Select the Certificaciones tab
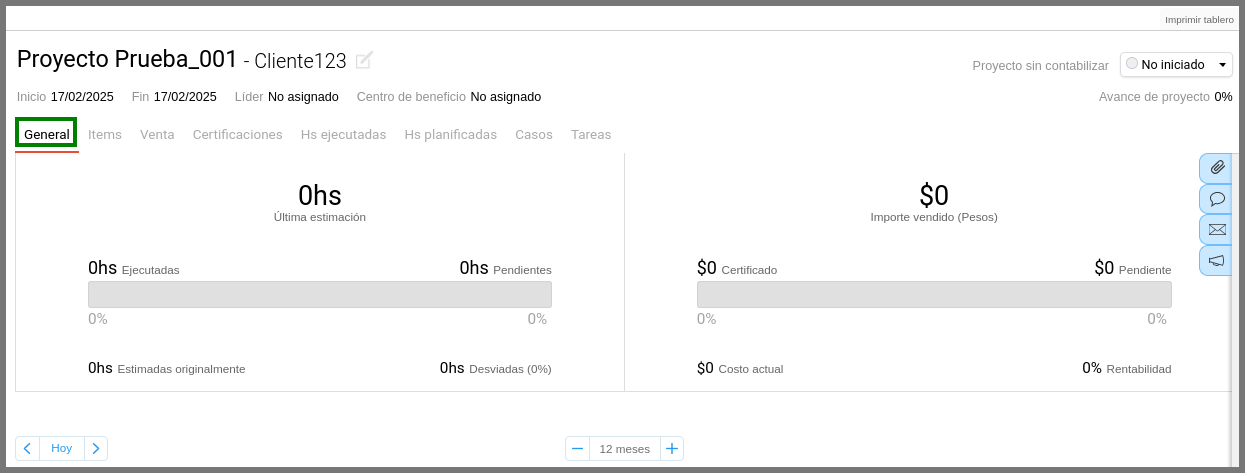 [x=238, y=134]
